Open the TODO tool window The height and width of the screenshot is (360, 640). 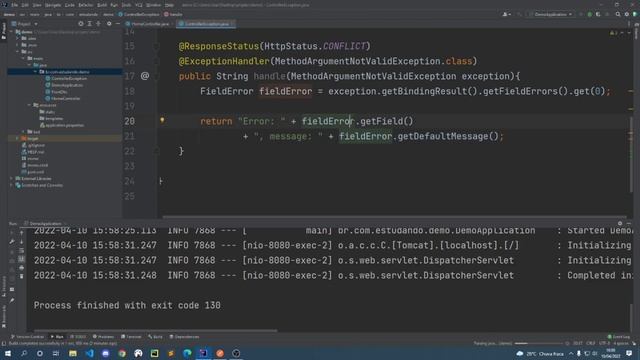click(78, 337)
